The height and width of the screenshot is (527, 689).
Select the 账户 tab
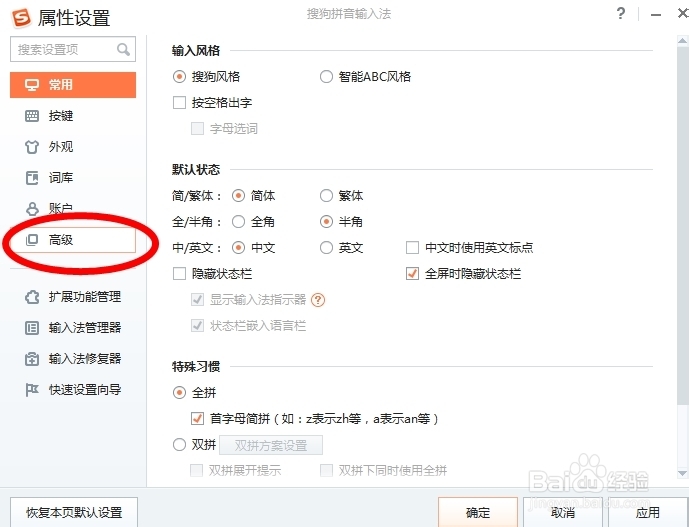tap(73, 209)
